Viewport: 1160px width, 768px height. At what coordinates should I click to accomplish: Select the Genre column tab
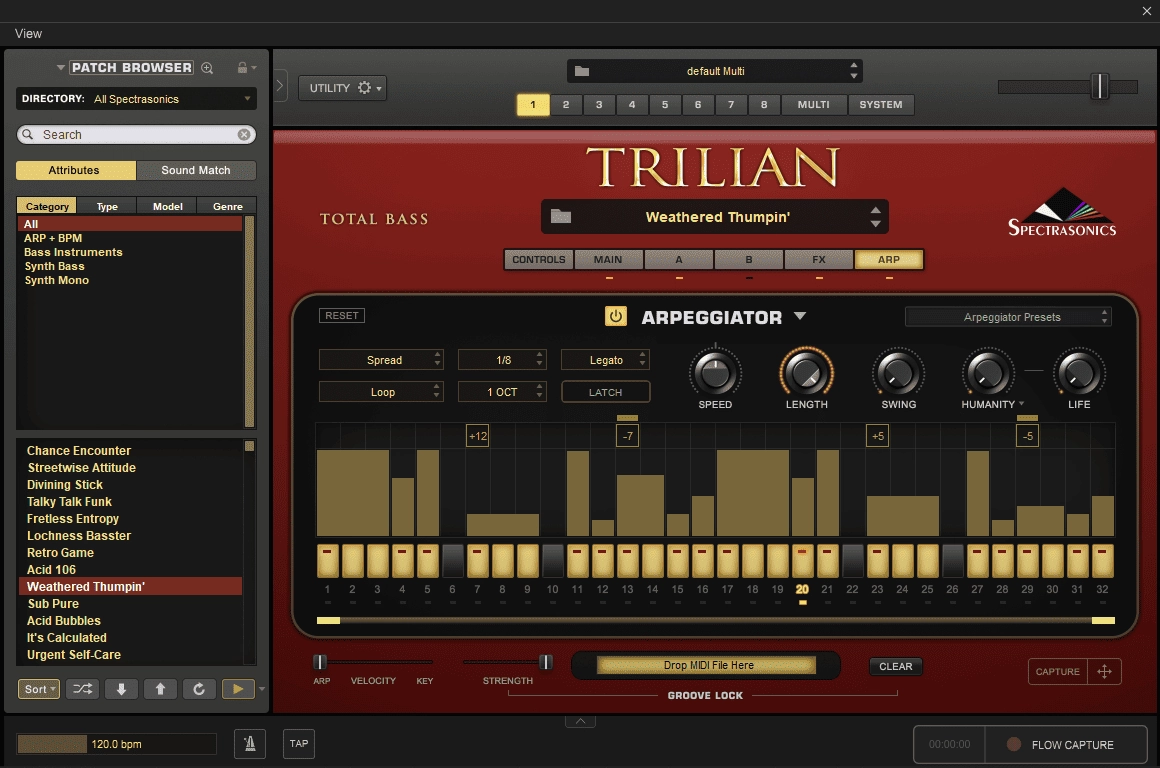[x=228, y=206]
